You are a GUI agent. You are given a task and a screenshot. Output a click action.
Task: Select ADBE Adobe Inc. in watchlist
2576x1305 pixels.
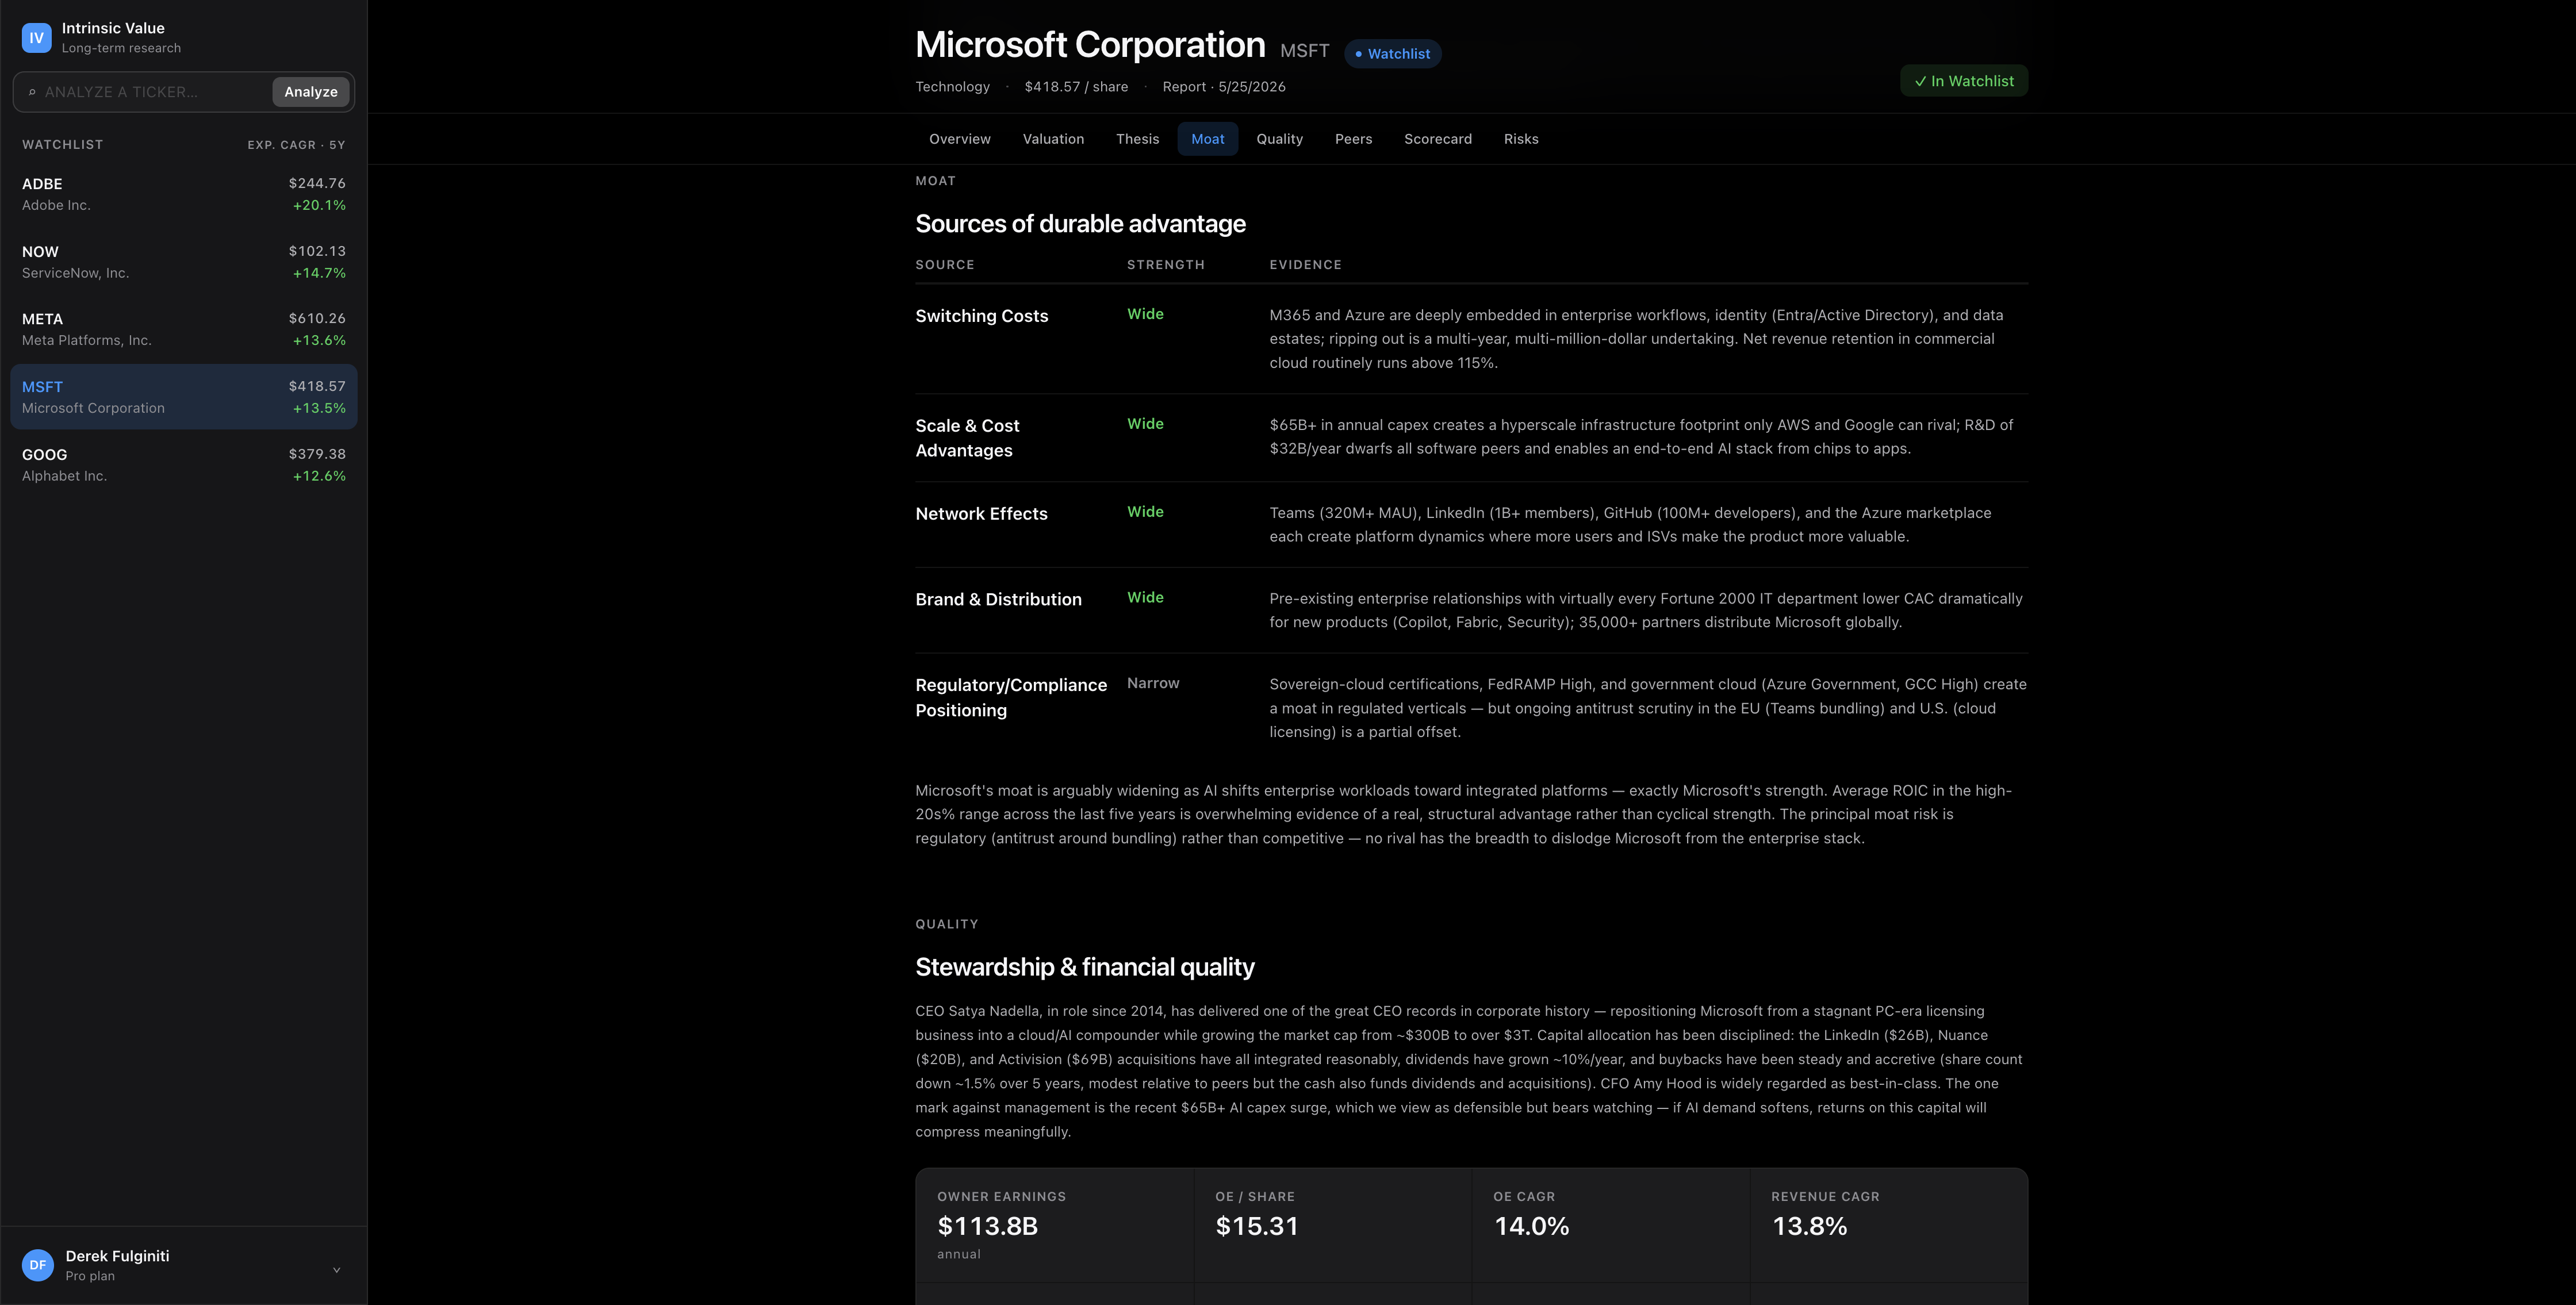pyautogui.click(x=184, y=194)
